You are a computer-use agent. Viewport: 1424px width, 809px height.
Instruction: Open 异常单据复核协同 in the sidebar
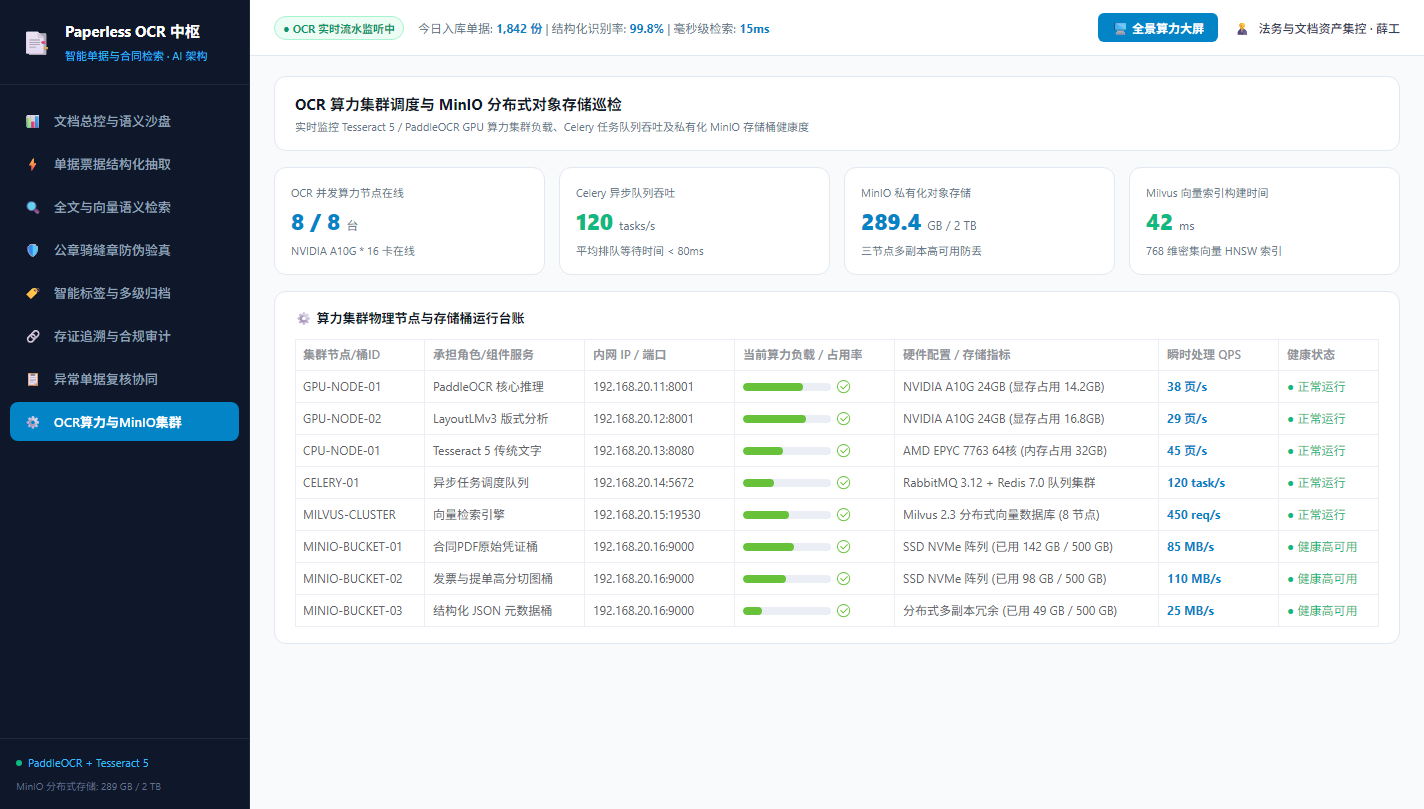coord(124,379)
